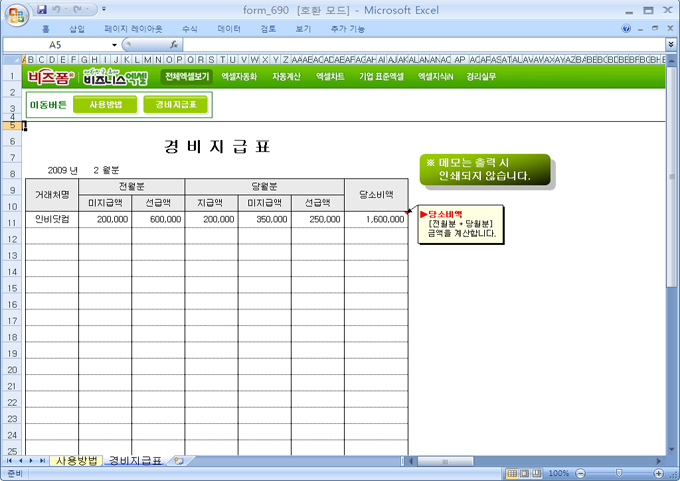Switch to Page Break Preview icon
Image resolution: width=680 pixels, height=481 pixels.
pyautogui.click(x=536, y=473)
